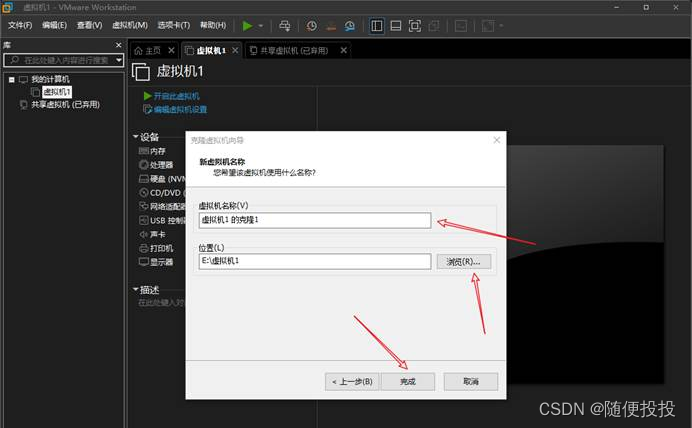Collapse the 我的计算机 tree node
The image size is (692, 428).
tap(12, 80)
